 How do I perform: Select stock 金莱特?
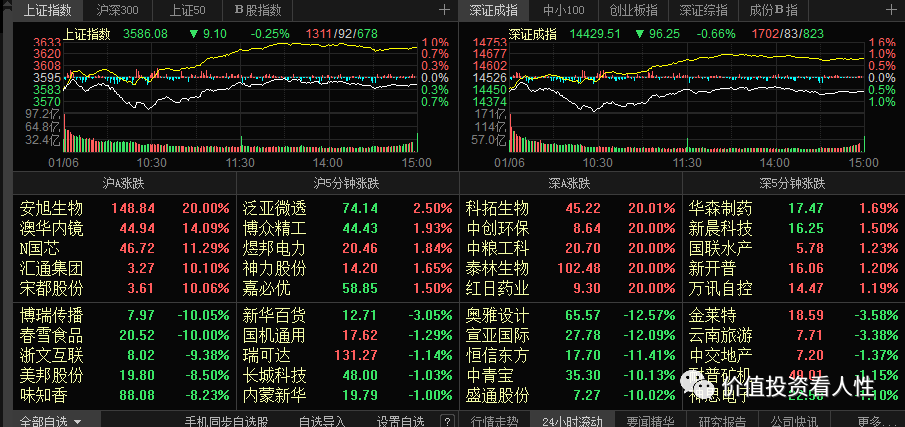(713, 316)
